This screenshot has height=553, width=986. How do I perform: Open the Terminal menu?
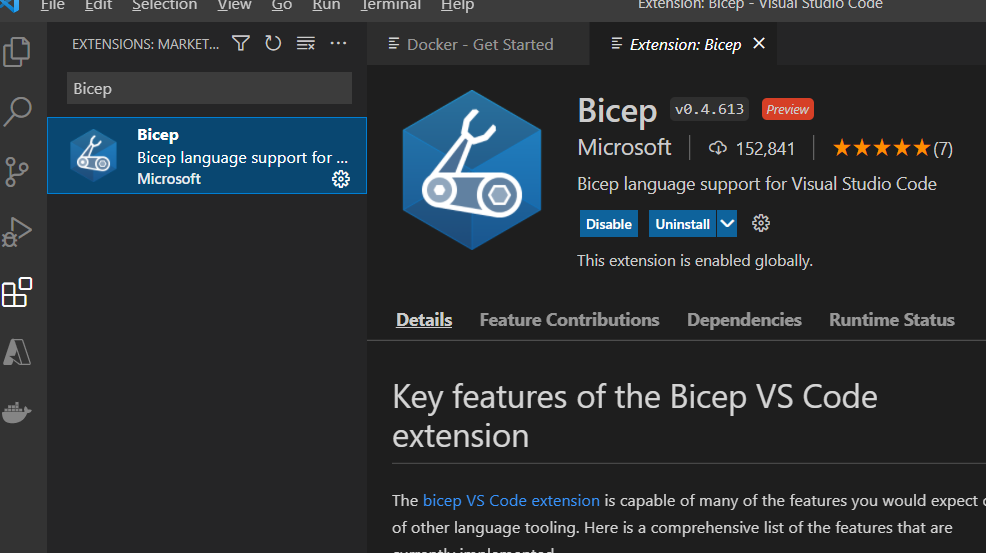point(391,5)
